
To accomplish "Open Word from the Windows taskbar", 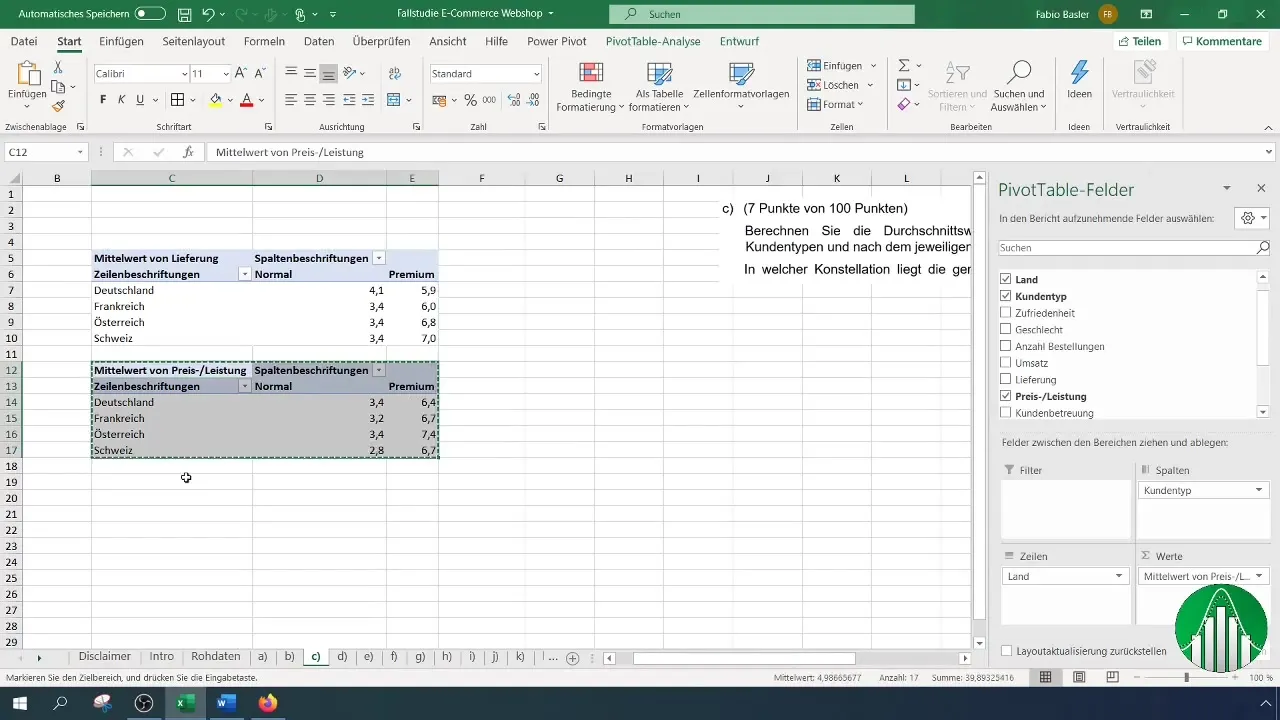I will click(226, 703).
